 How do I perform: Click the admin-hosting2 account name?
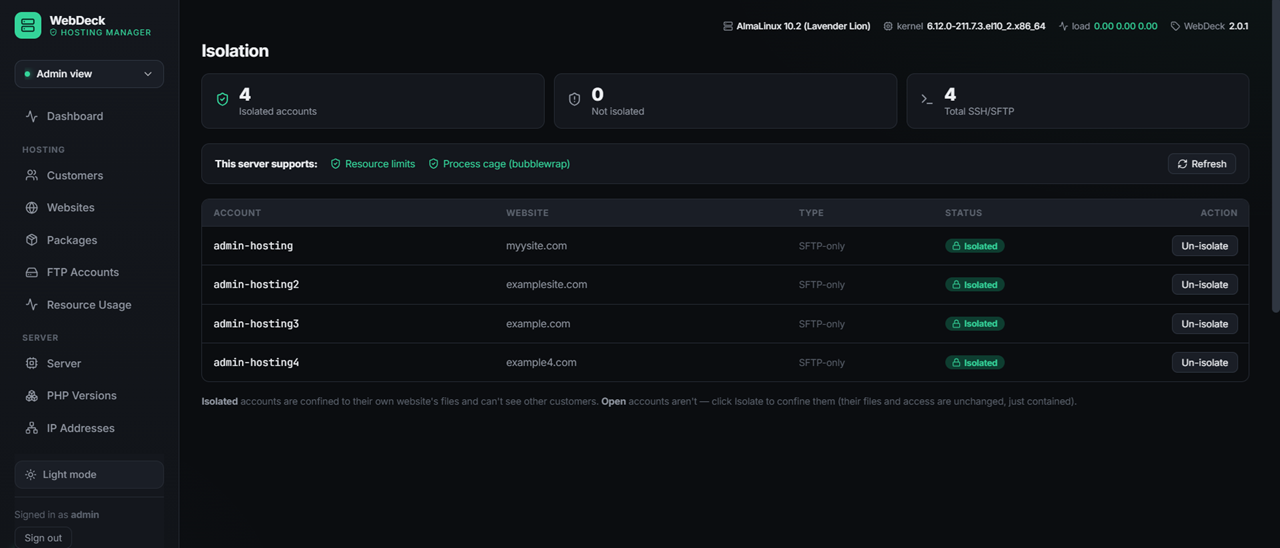[x=256, y=285]
